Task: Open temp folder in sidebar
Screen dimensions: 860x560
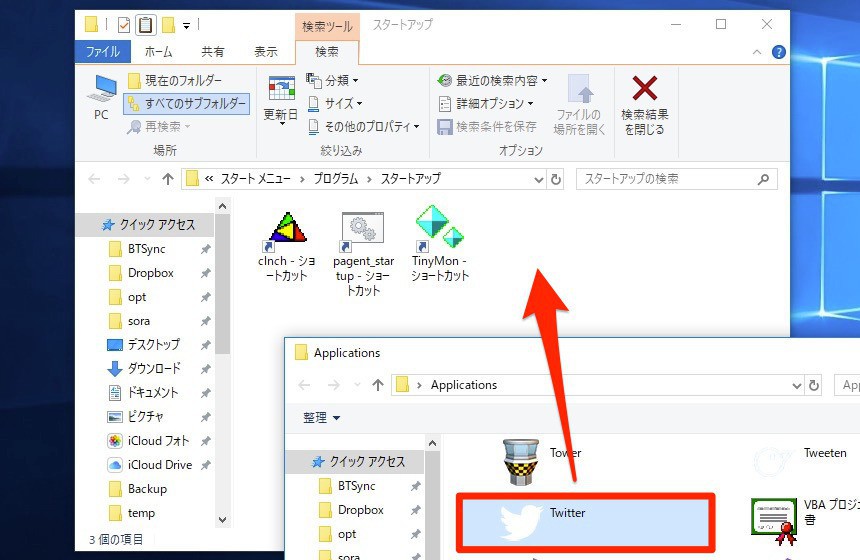Action: pyautogui.click(x=142, y=513)
